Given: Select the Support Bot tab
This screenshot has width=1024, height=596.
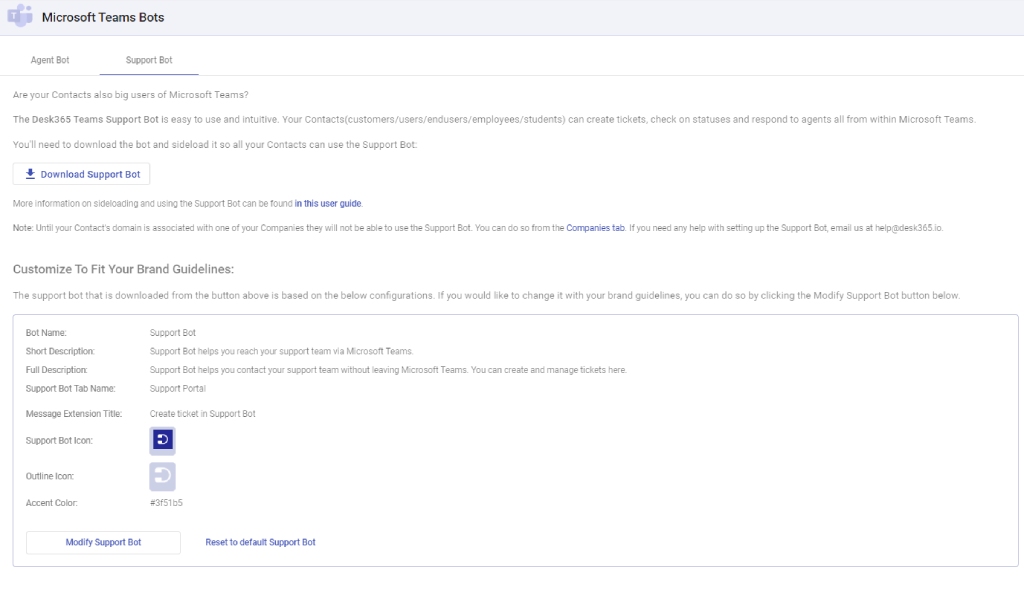Looking at the screenshot, I should pos(149,60).
